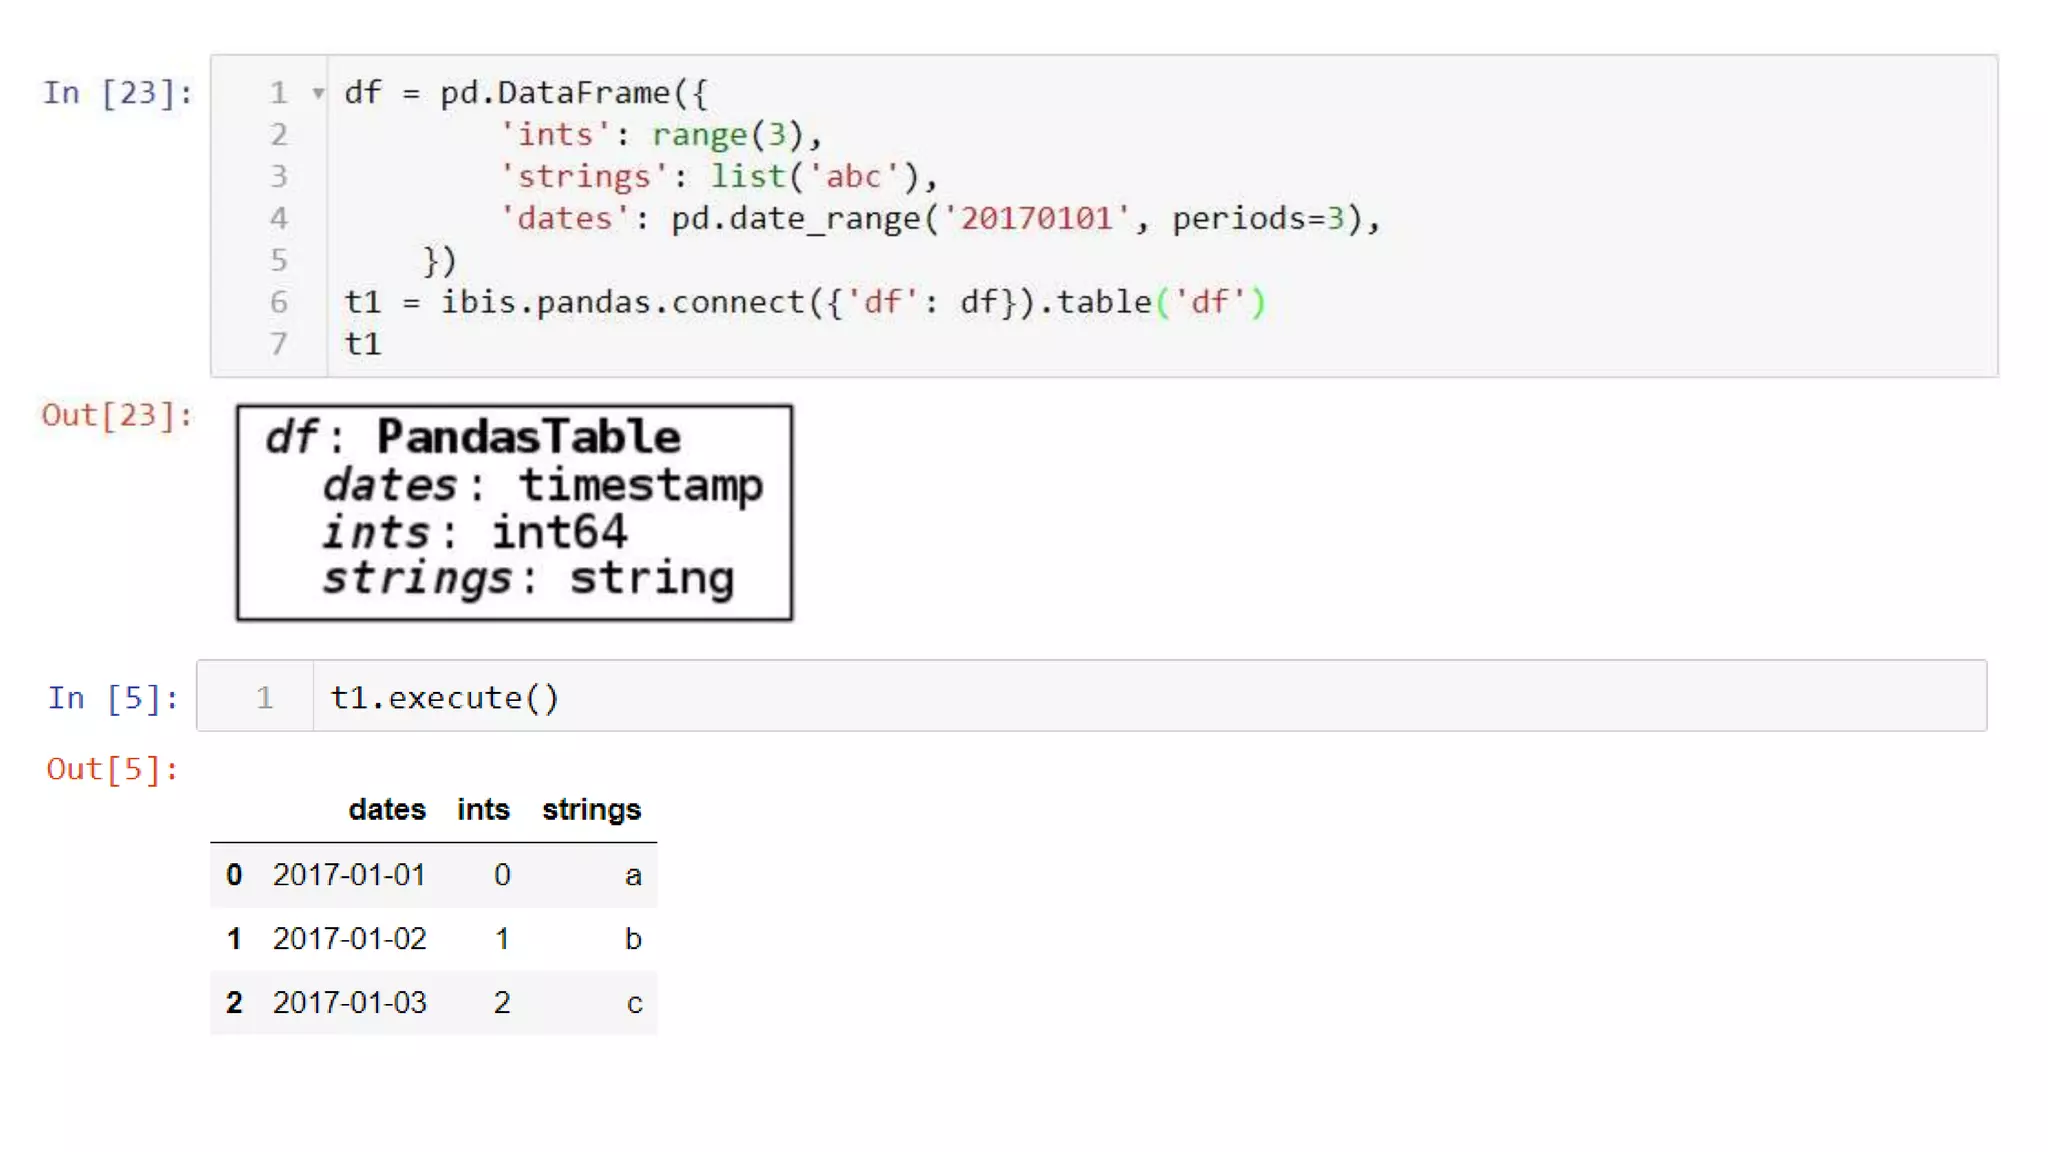Viewport: 2048px width, 1152px height.
Task: Click the 2017-01-02 date cell
Action: click(349, 939)
